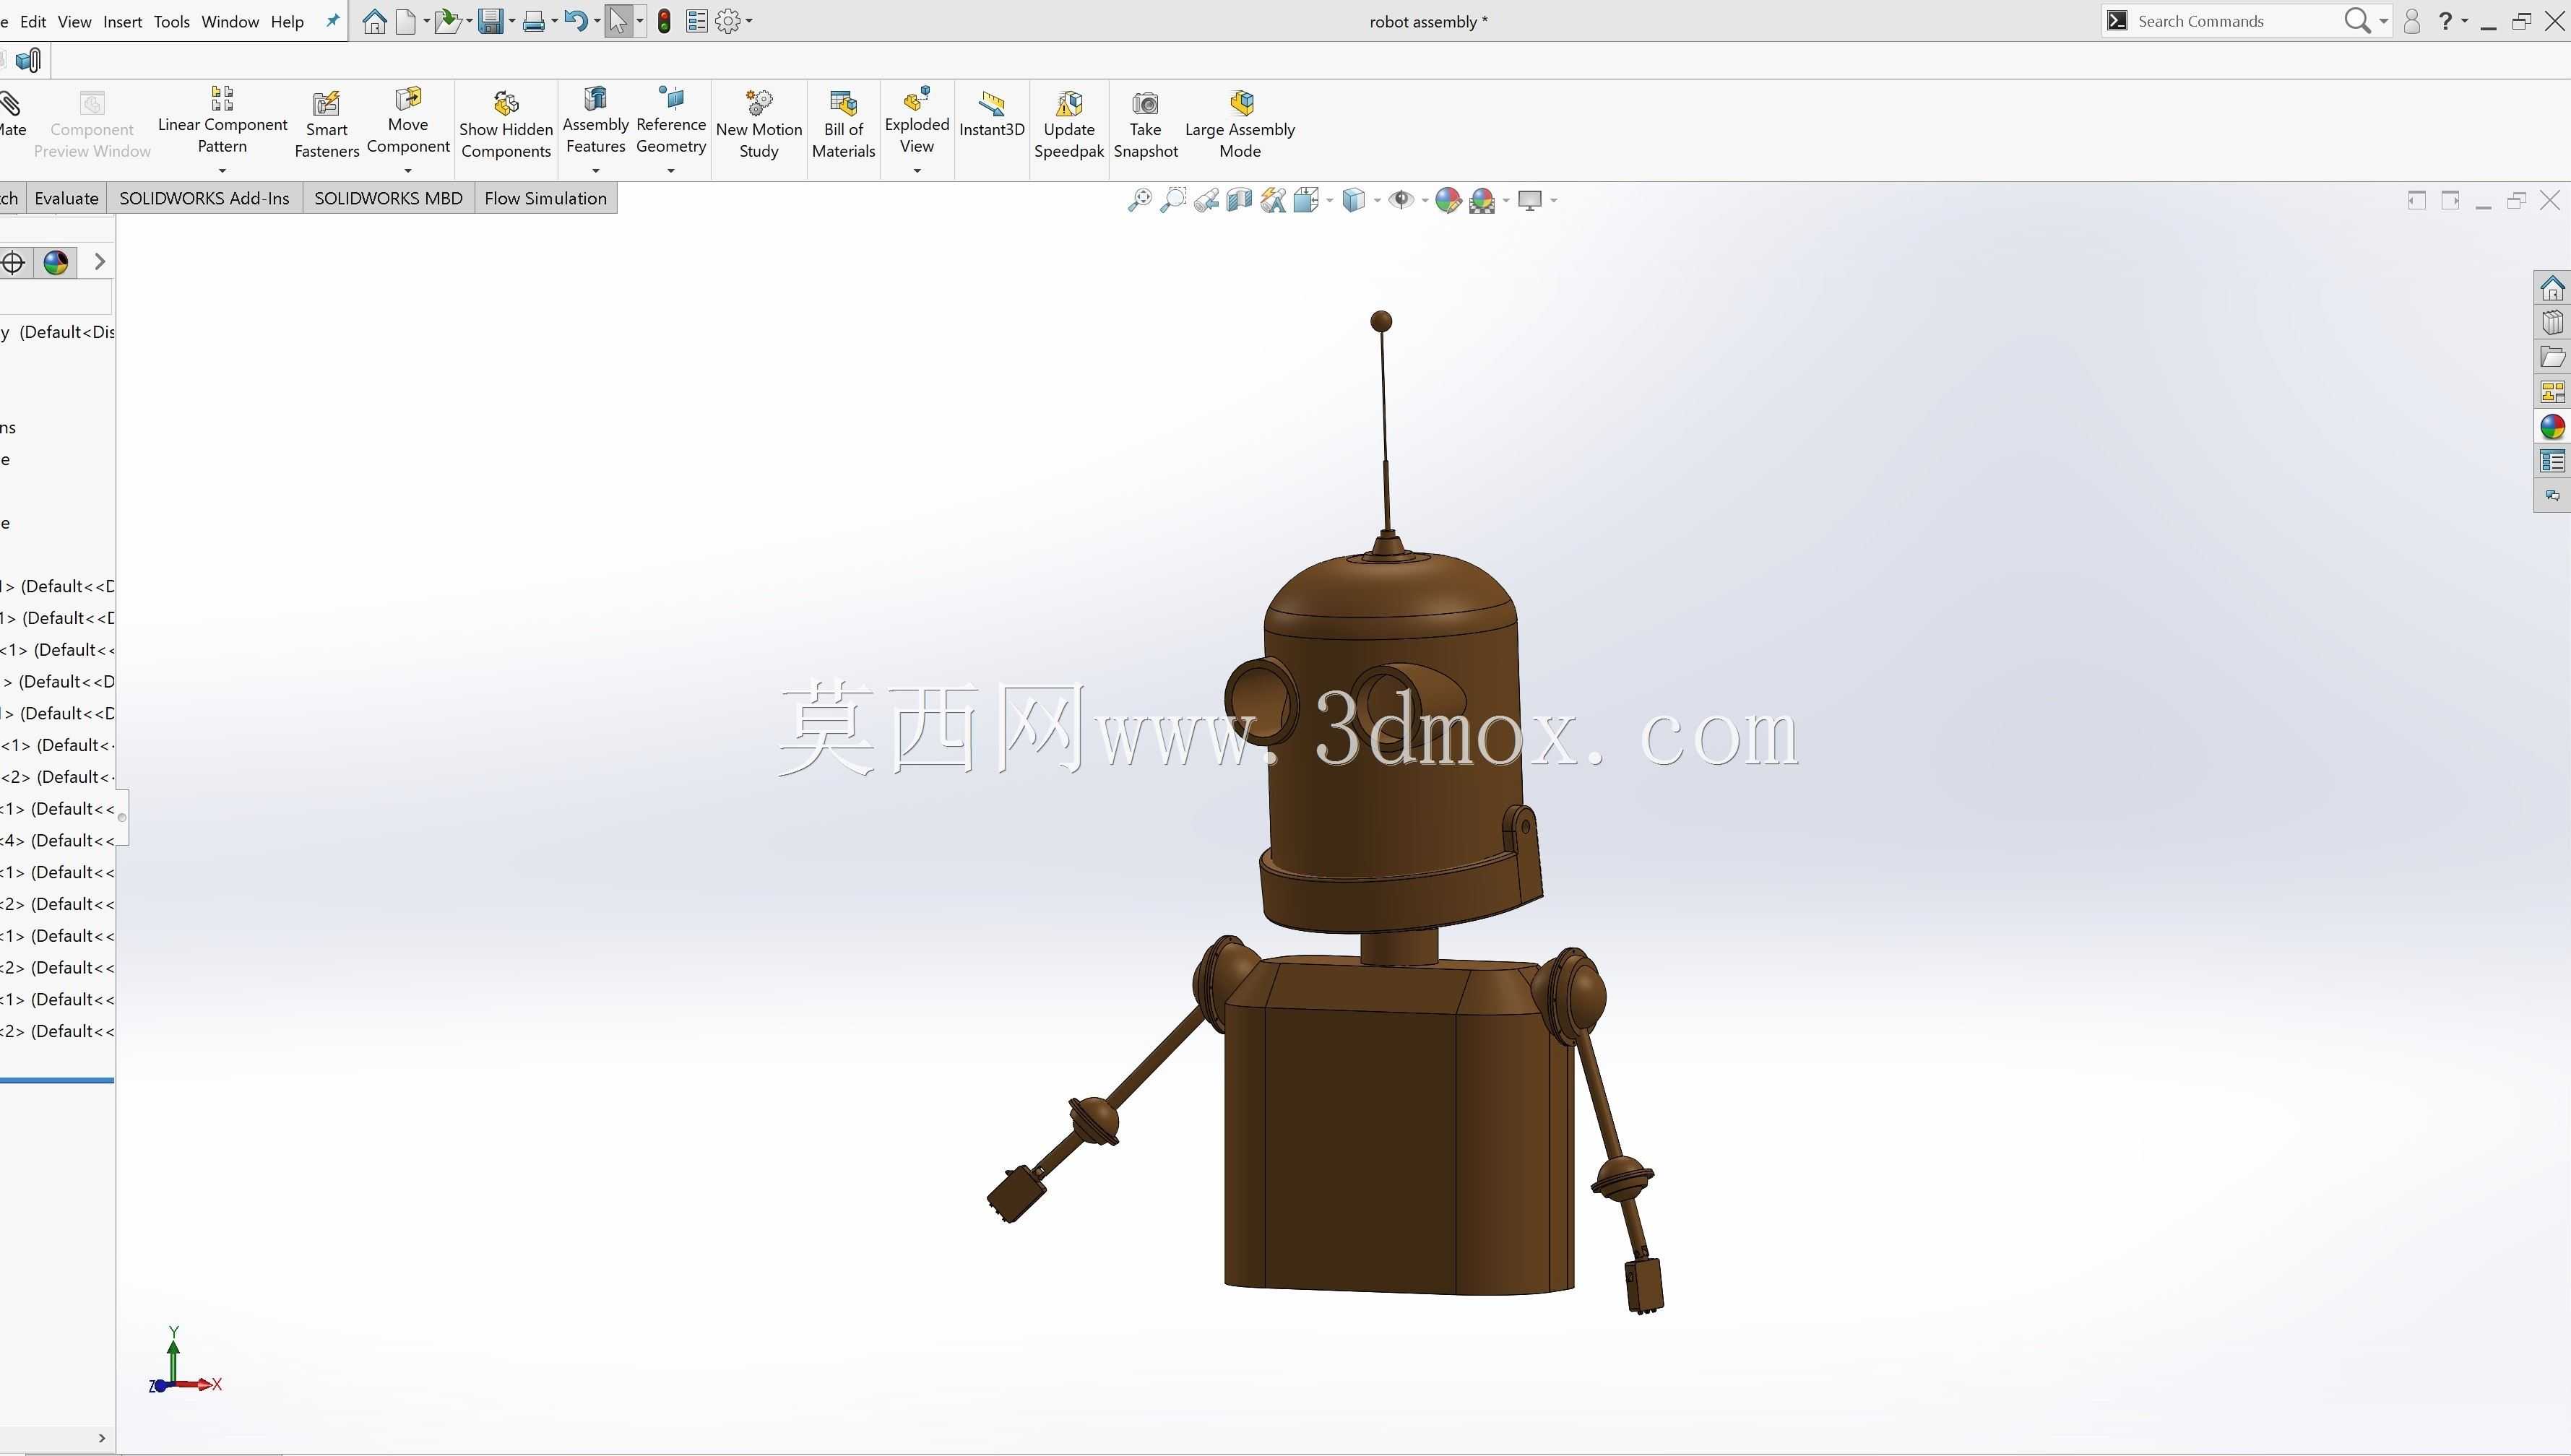
Task: Switch to the Evaluate tab
Action: point(66,198)
